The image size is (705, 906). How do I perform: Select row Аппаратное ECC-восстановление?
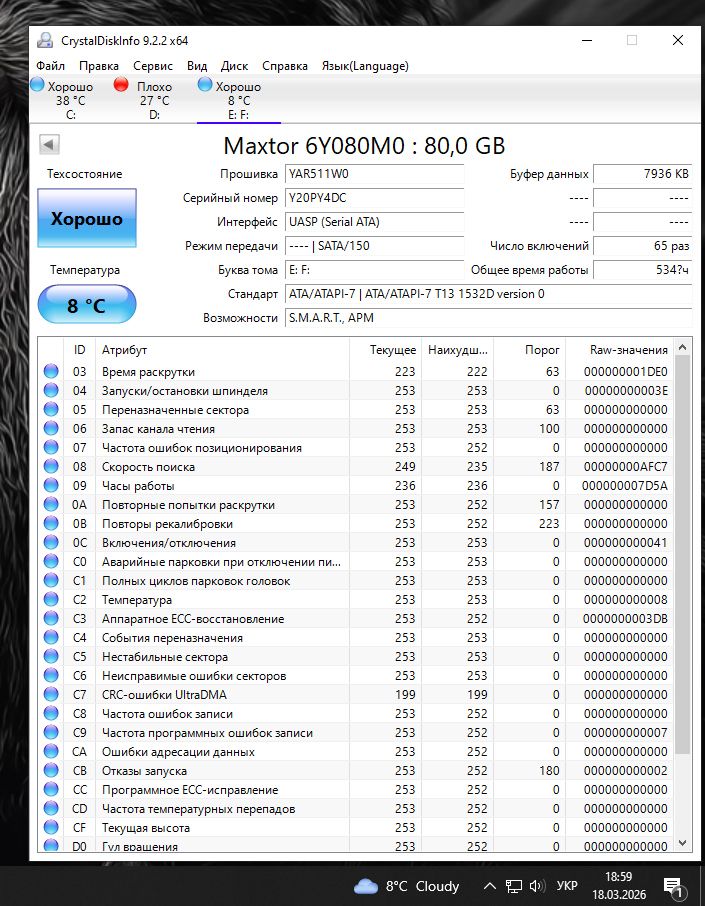point(355,618)
